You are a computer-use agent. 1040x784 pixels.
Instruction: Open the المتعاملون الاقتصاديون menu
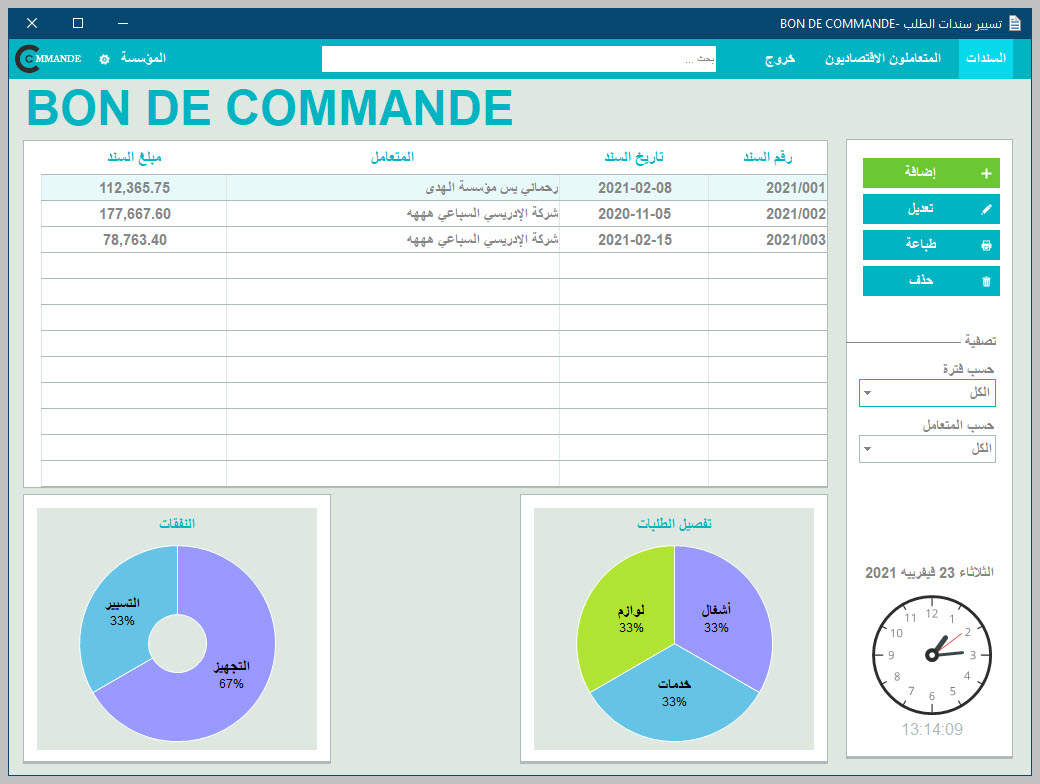[x=882, y=59]
